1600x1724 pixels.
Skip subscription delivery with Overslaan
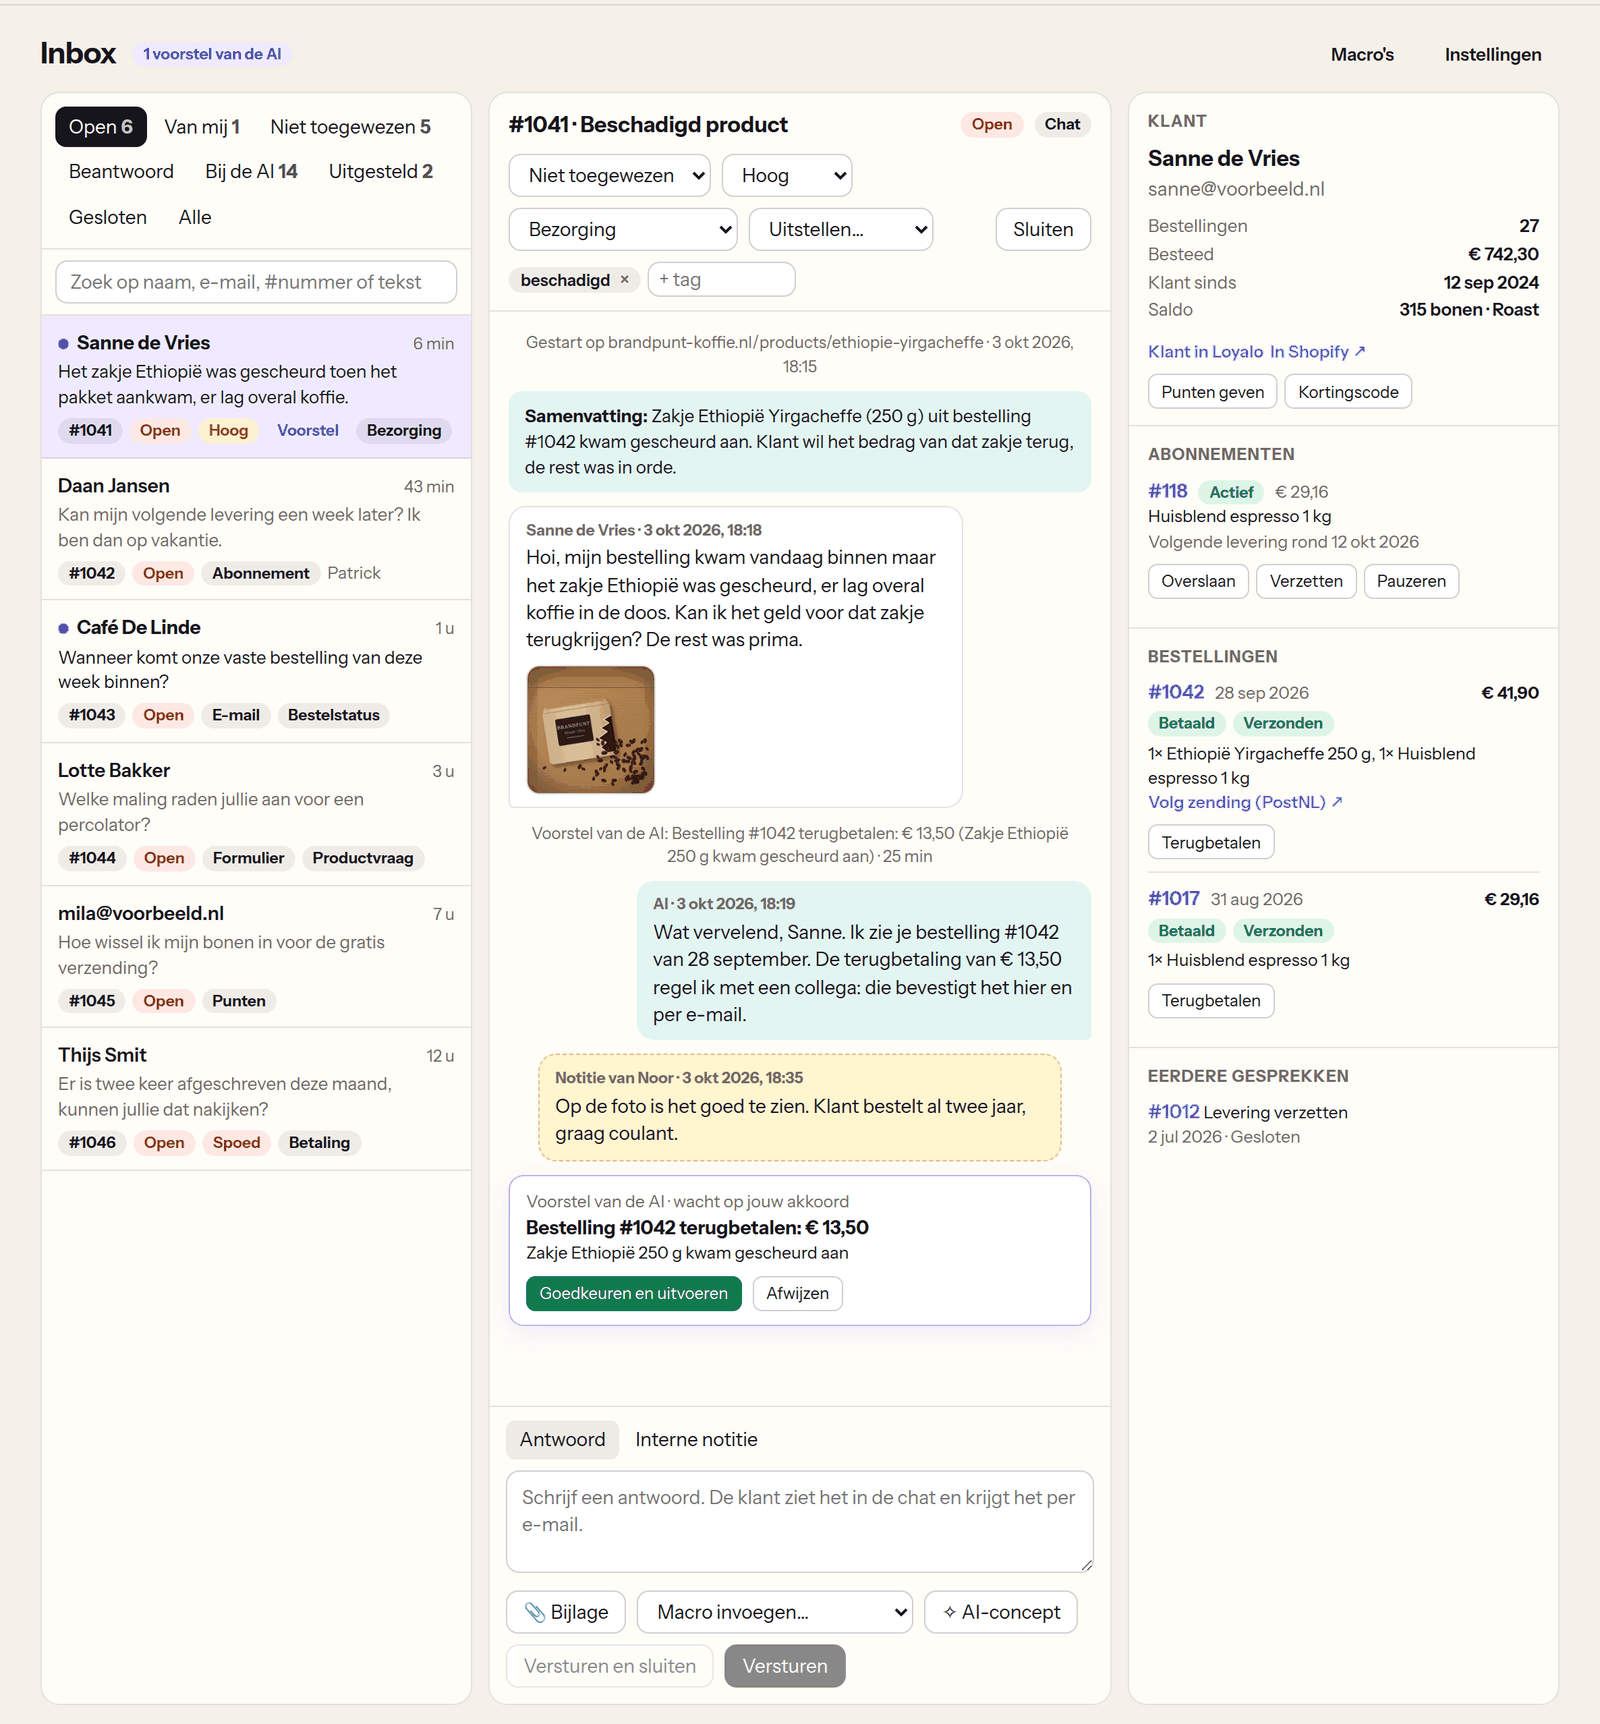click(1198, 582)
